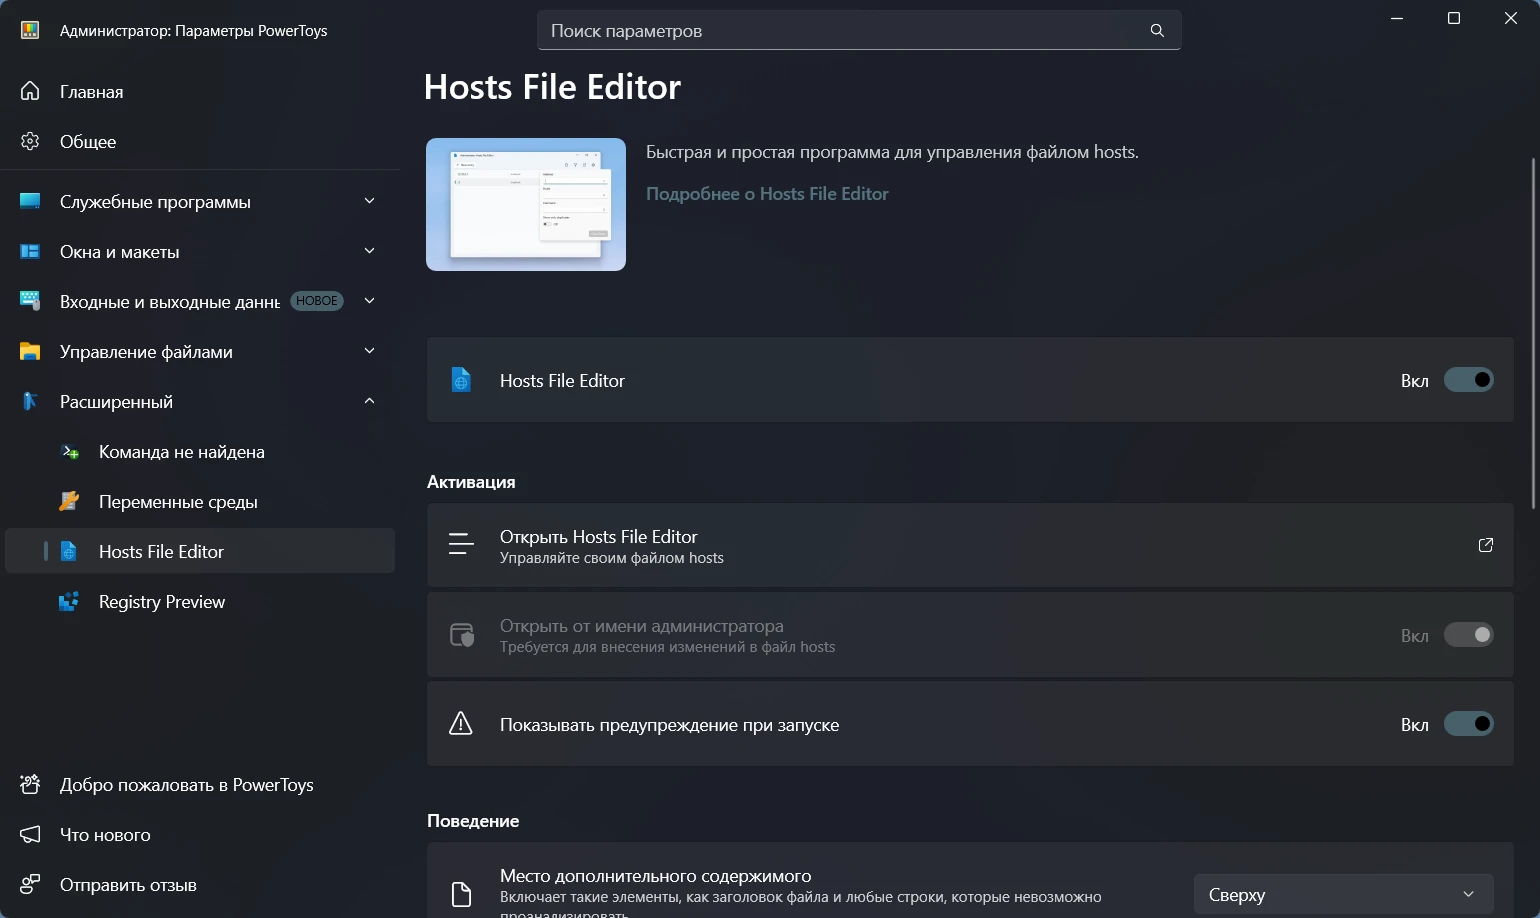Click the Advanced category icon
This screenshot has height=918, width=1540.
30,401
